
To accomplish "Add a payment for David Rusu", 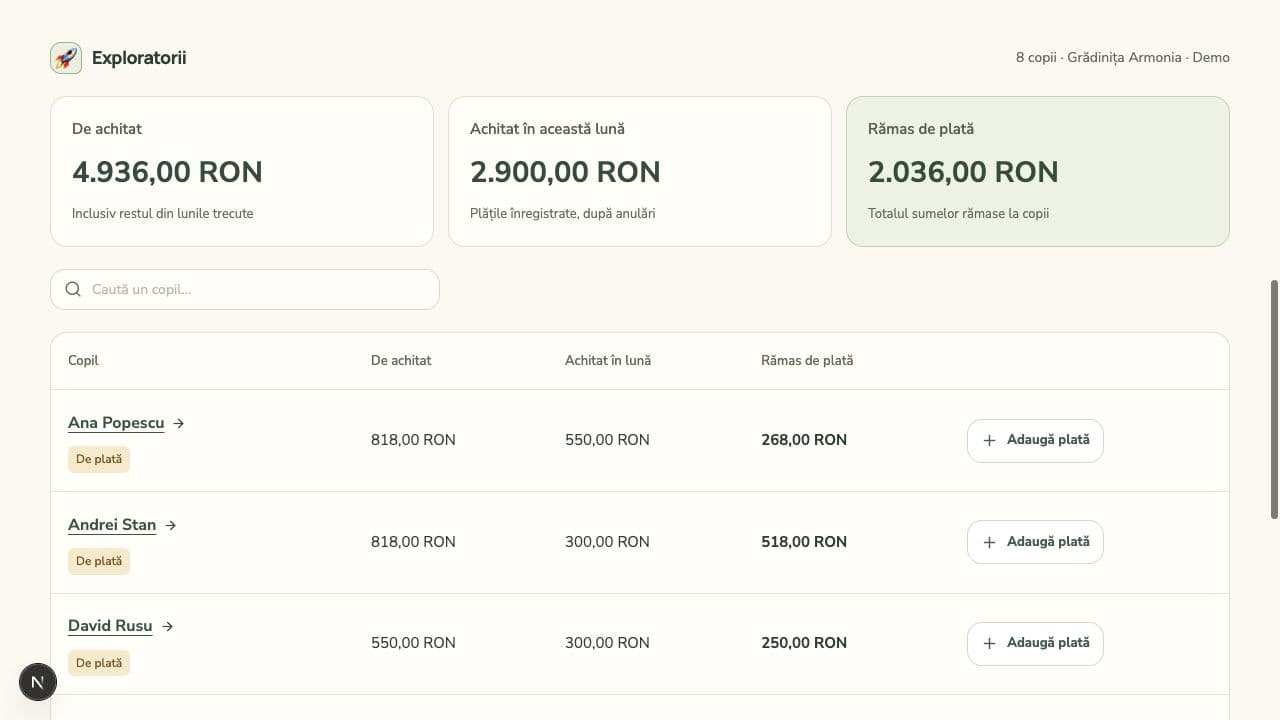I will pos(1035,643).
